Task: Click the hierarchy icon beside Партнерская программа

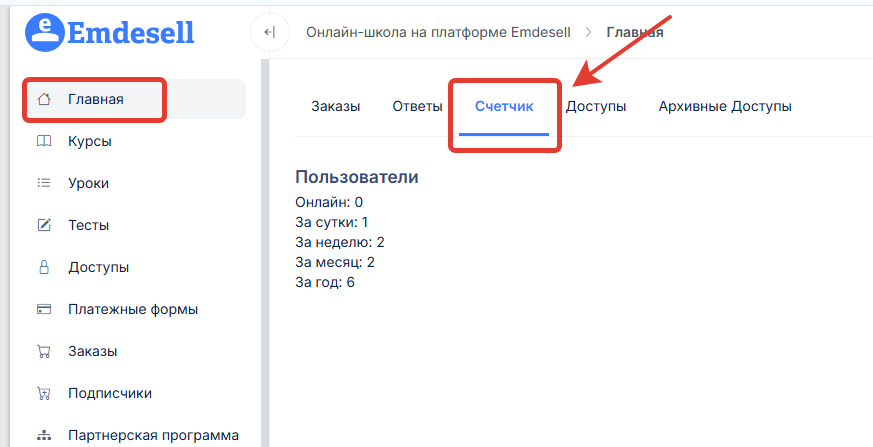Action: pyautogui.click(x=44, y=435)
